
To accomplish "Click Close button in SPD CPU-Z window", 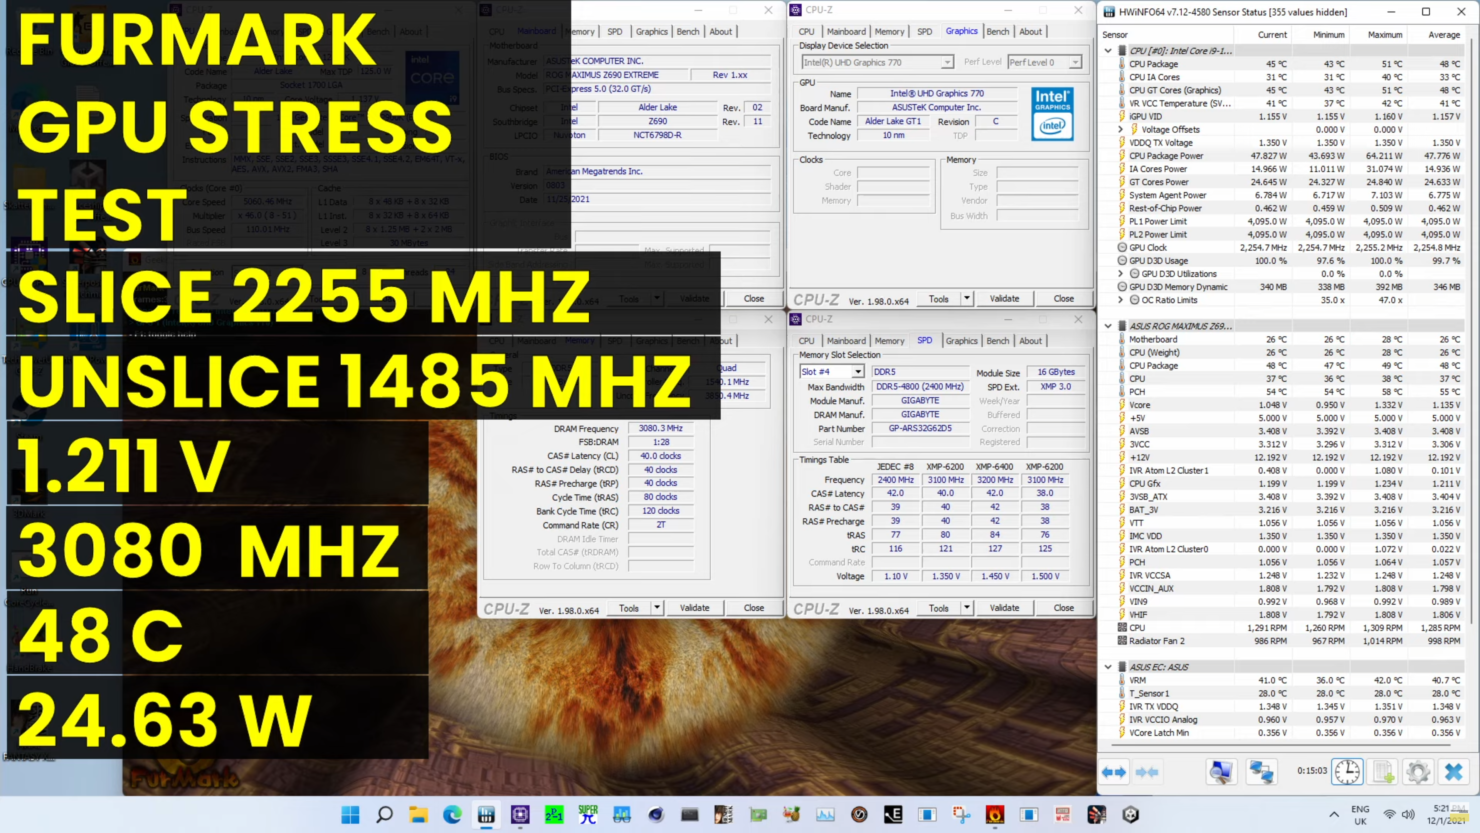I will pyautogui.click(x=1064, y=608).
